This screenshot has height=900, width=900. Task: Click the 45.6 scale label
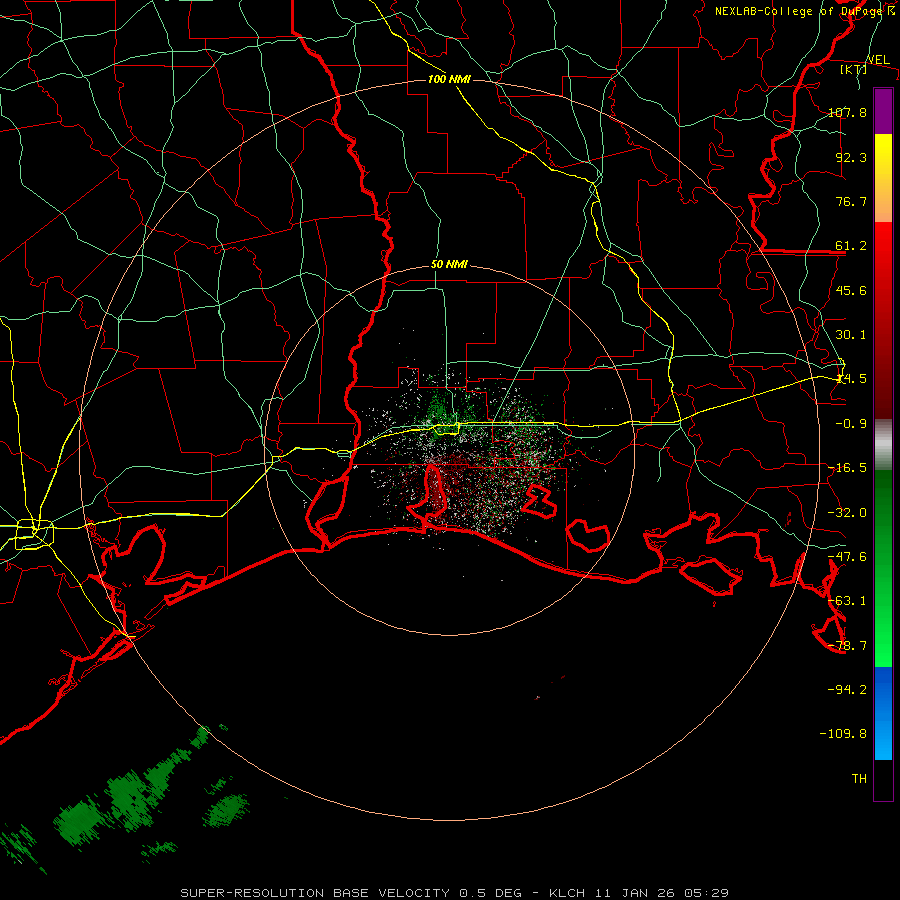pos(851,290)
